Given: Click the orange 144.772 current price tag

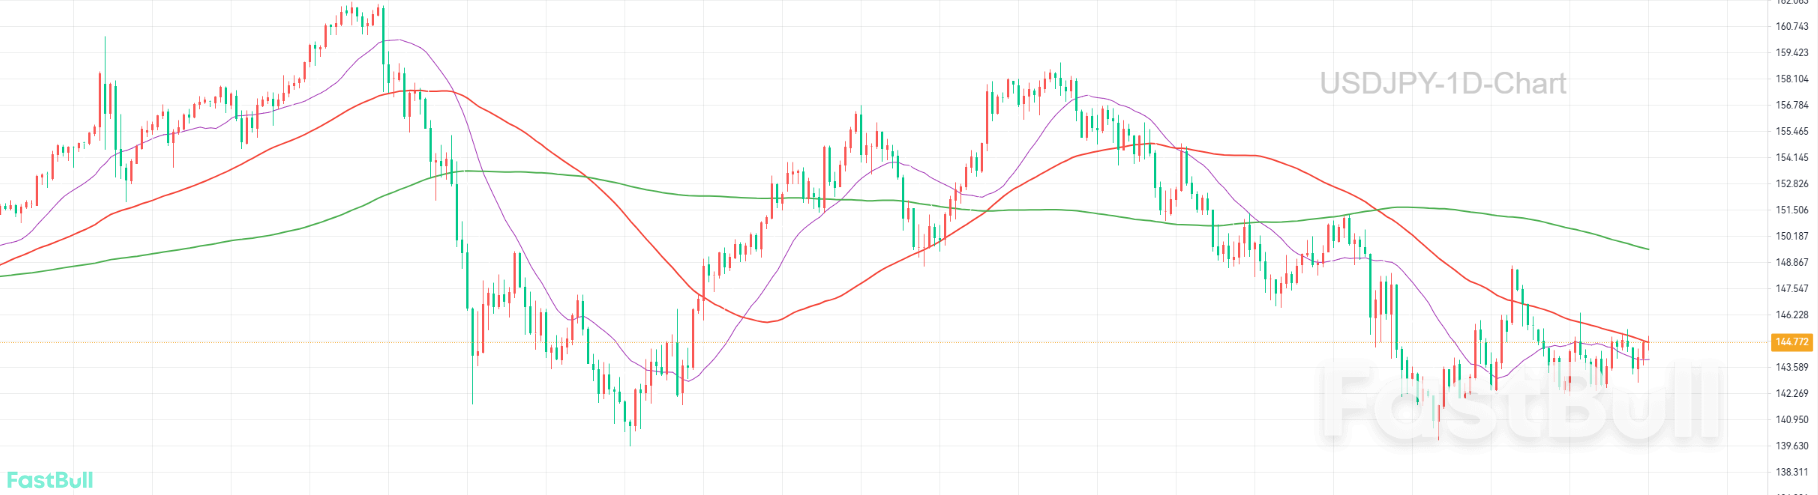Looking at the screenshot, I should [1791, 342].
